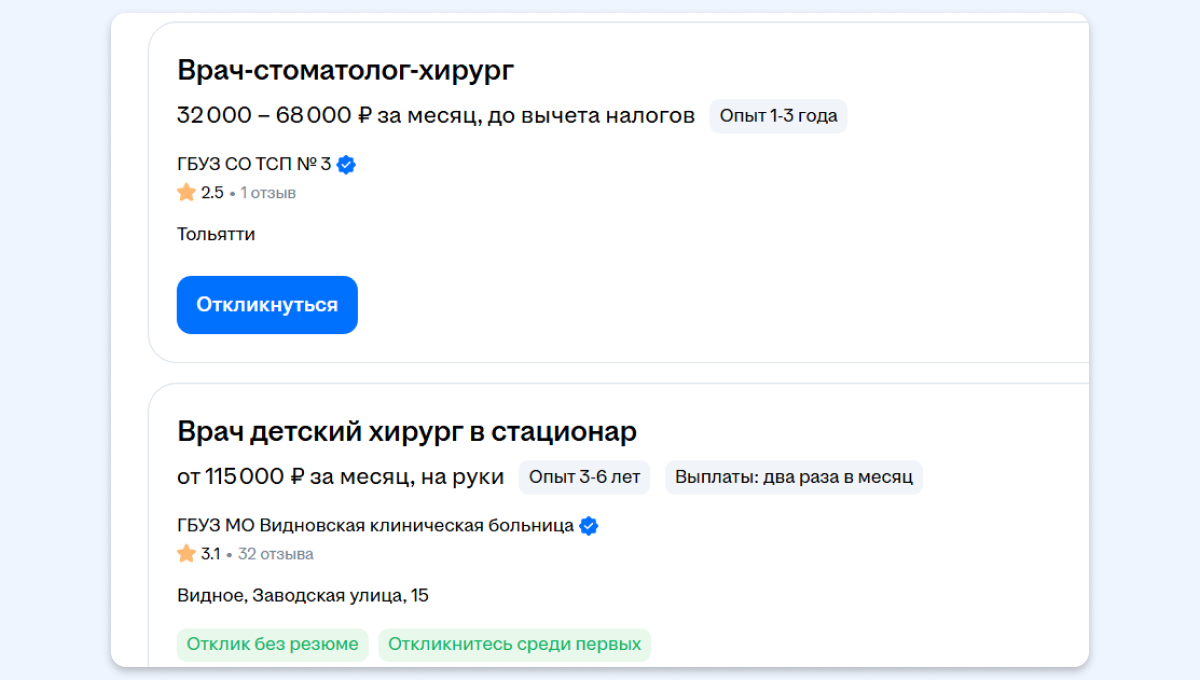Click the green Отклик без резюме tag
1200x680 pixels.
(x=272, y=645)
